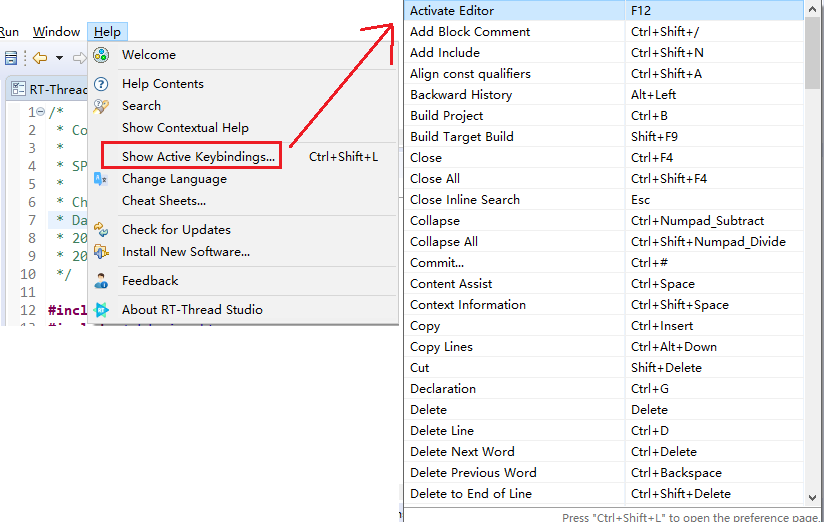Select the Close Inline Search row

tap(604, 200)
